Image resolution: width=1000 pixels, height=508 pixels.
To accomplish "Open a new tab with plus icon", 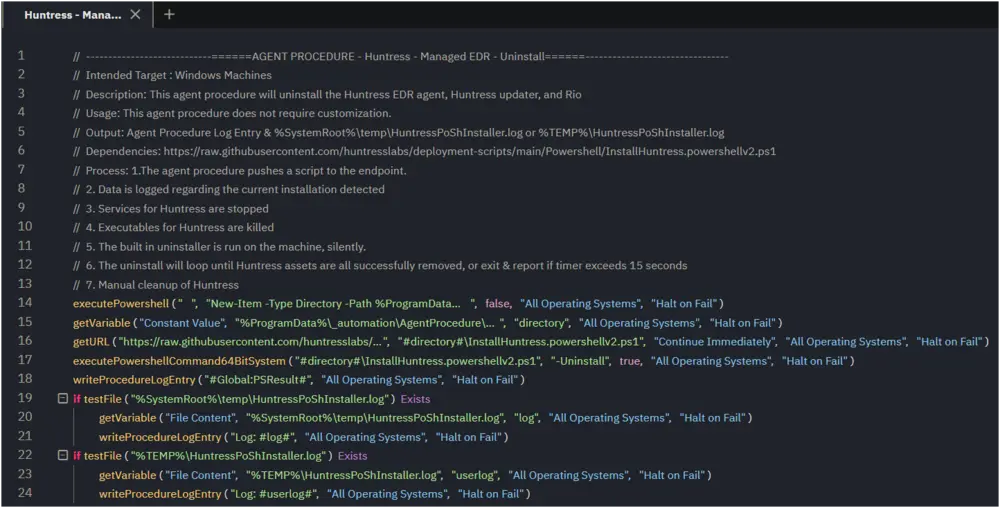I will pos(169,14).
